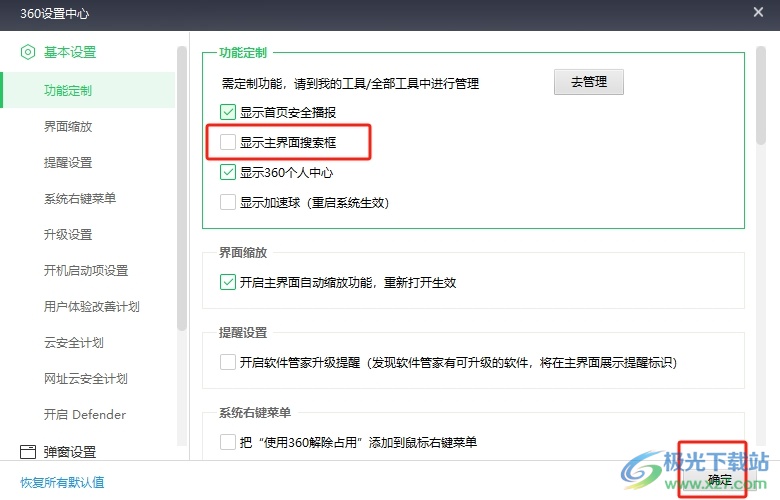This screenshot has width=780, height=500.
Task: Open 开启 Defender sidebar item
Action: 85,414
